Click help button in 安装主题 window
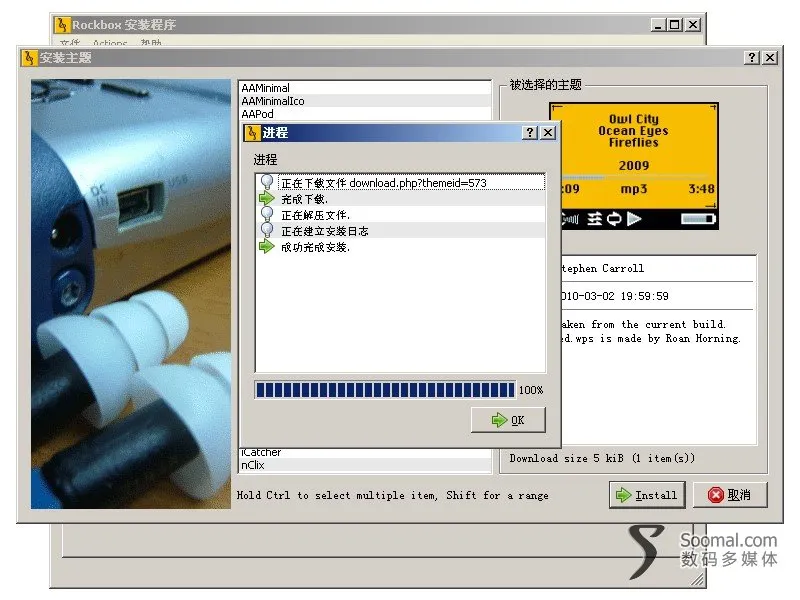Screen dimensions: 800x600 (x=752, y=58)
